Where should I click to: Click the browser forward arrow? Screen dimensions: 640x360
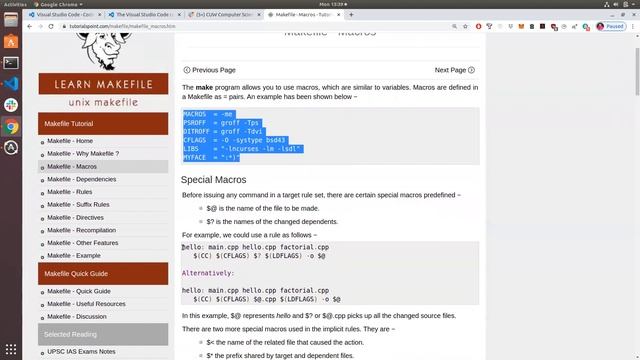tap(40, 26)
